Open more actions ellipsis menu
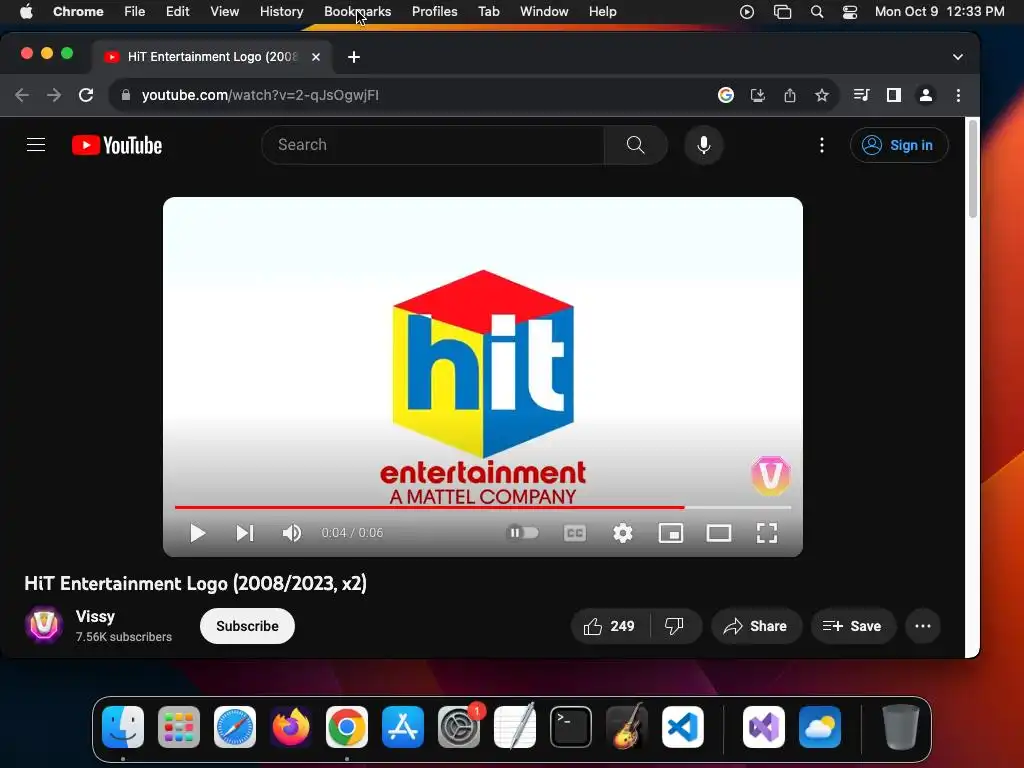 (x=923, y=626)
